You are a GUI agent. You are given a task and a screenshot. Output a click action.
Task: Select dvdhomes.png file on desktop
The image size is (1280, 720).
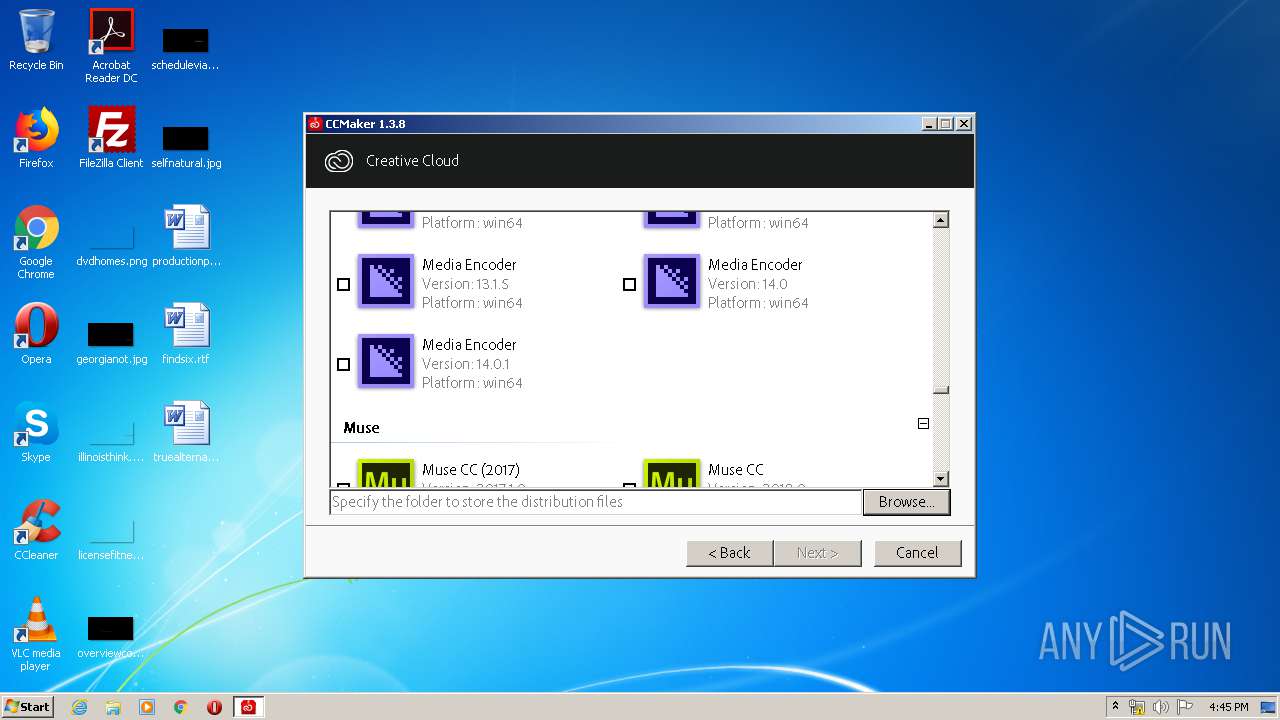pos(111,244)
